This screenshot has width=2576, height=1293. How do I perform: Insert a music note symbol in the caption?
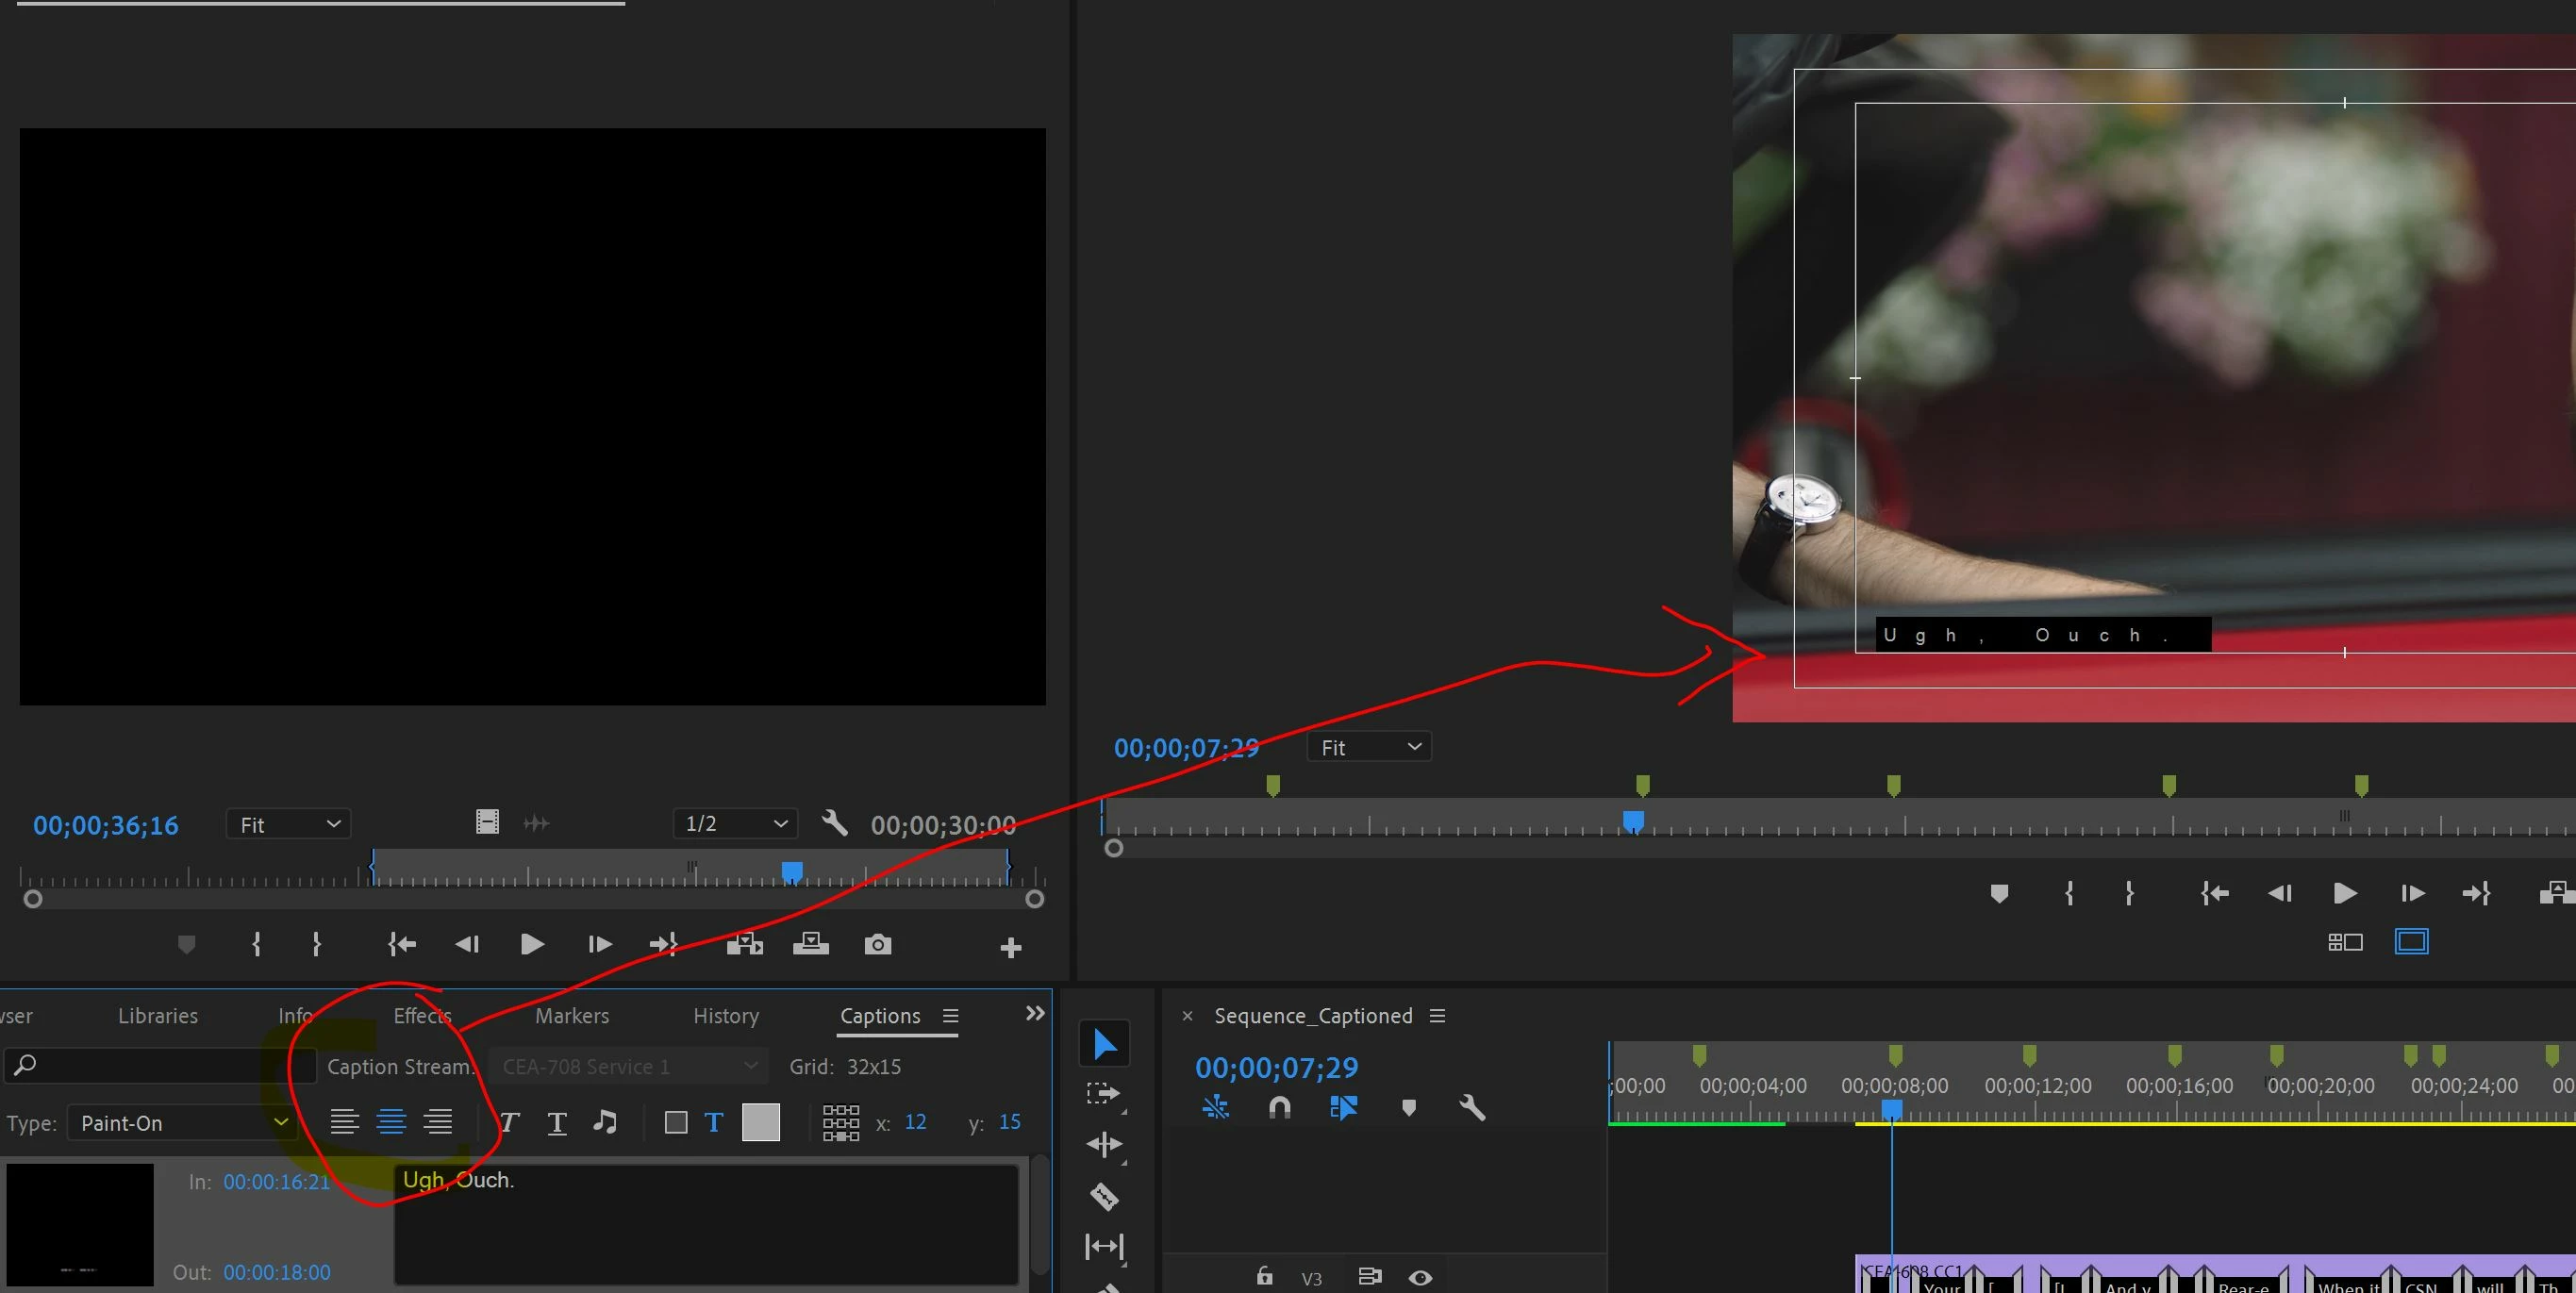tap(604, 1122)
